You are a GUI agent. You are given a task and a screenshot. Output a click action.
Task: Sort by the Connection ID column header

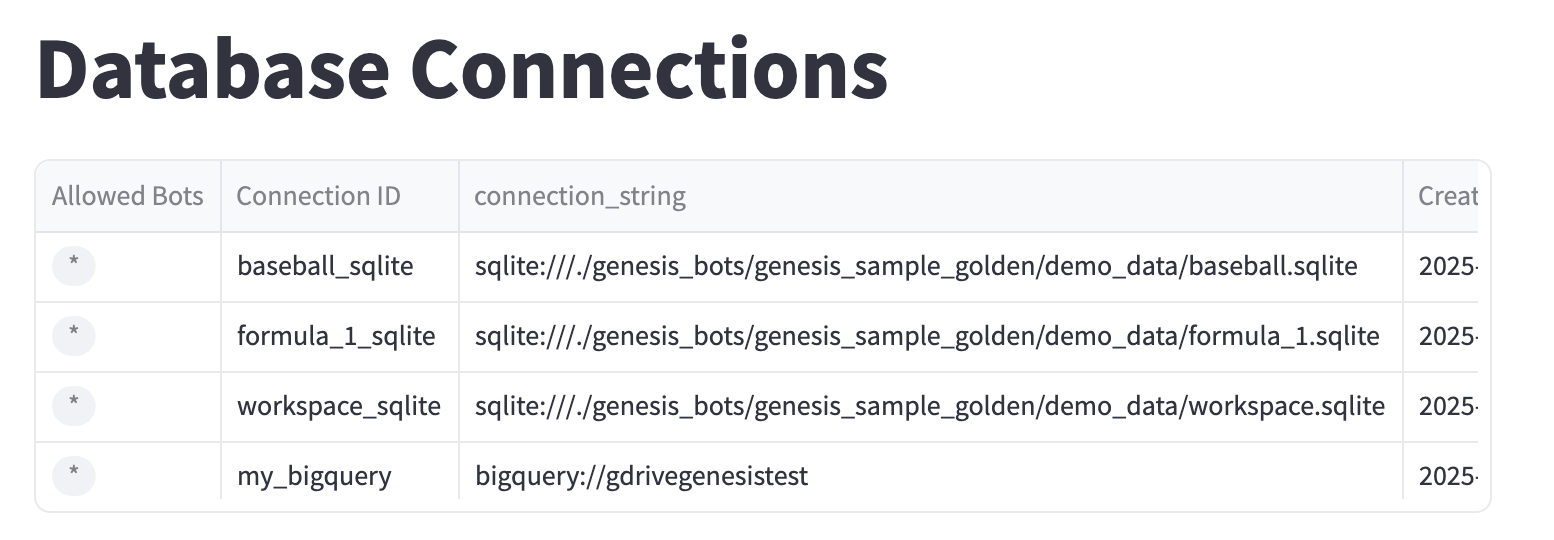[x=318, y=196]
